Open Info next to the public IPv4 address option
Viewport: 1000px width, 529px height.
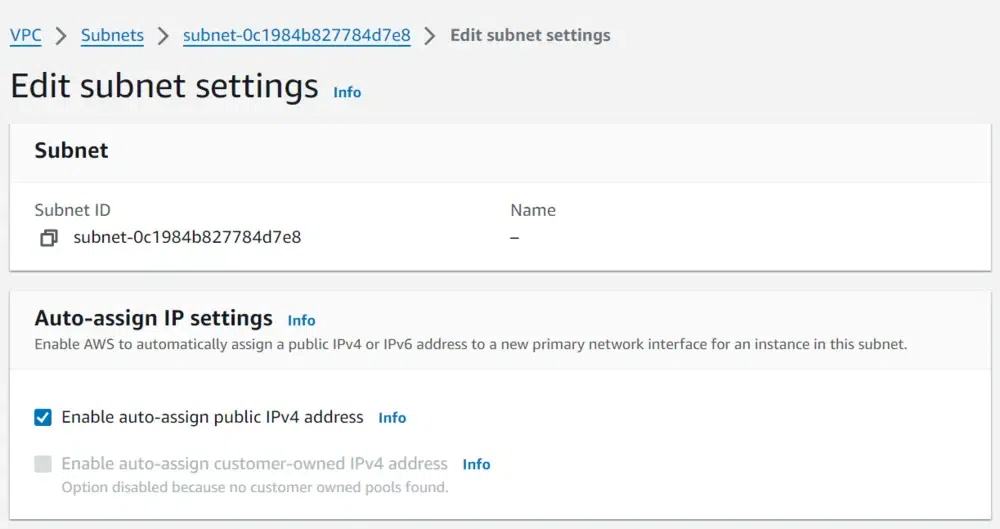392,418
